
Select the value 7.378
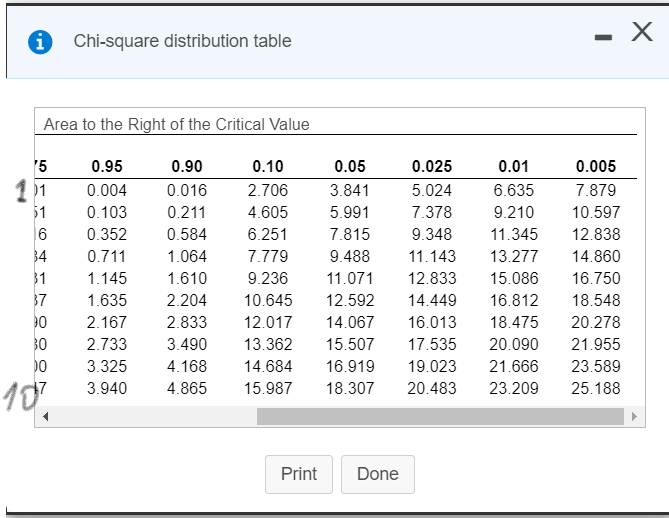click(432, 212)
